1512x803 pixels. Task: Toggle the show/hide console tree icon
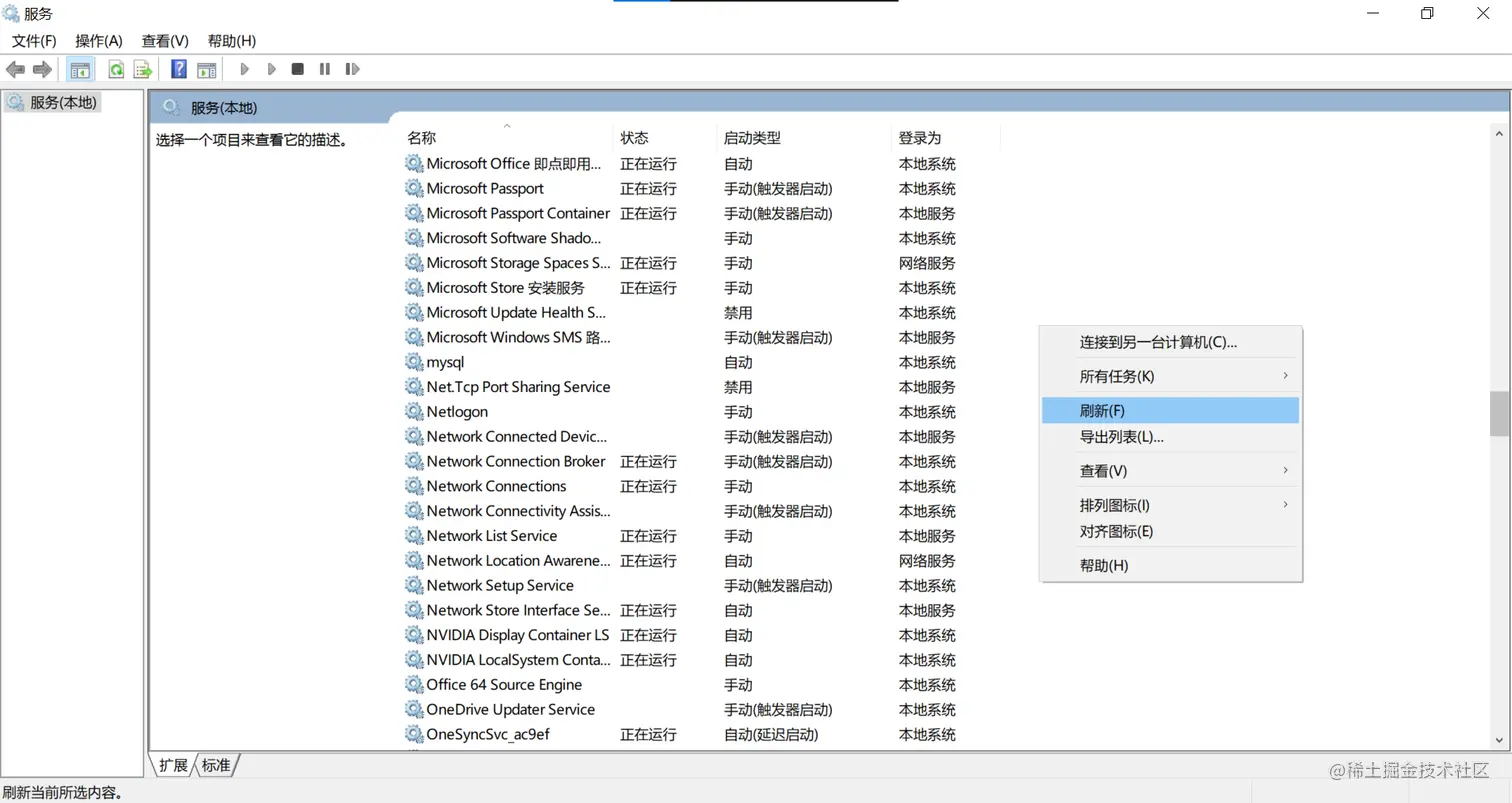pos(80,69)
